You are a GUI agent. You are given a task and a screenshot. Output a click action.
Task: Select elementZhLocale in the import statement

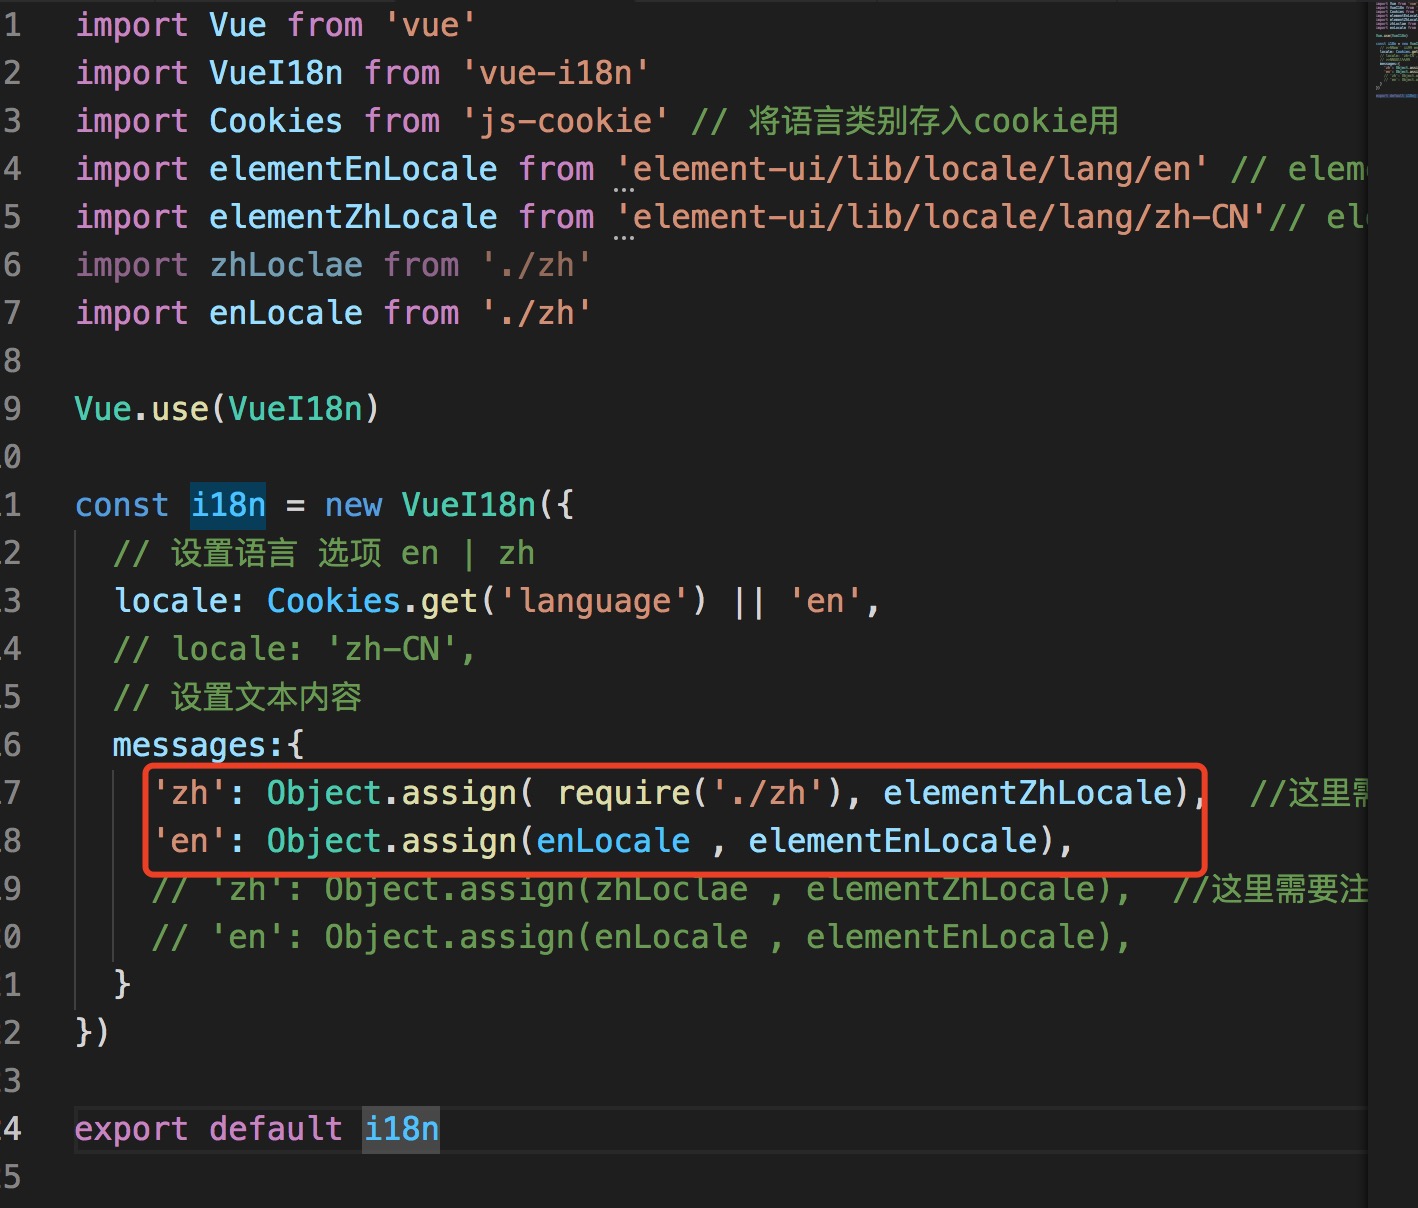(x=353, y=217)
